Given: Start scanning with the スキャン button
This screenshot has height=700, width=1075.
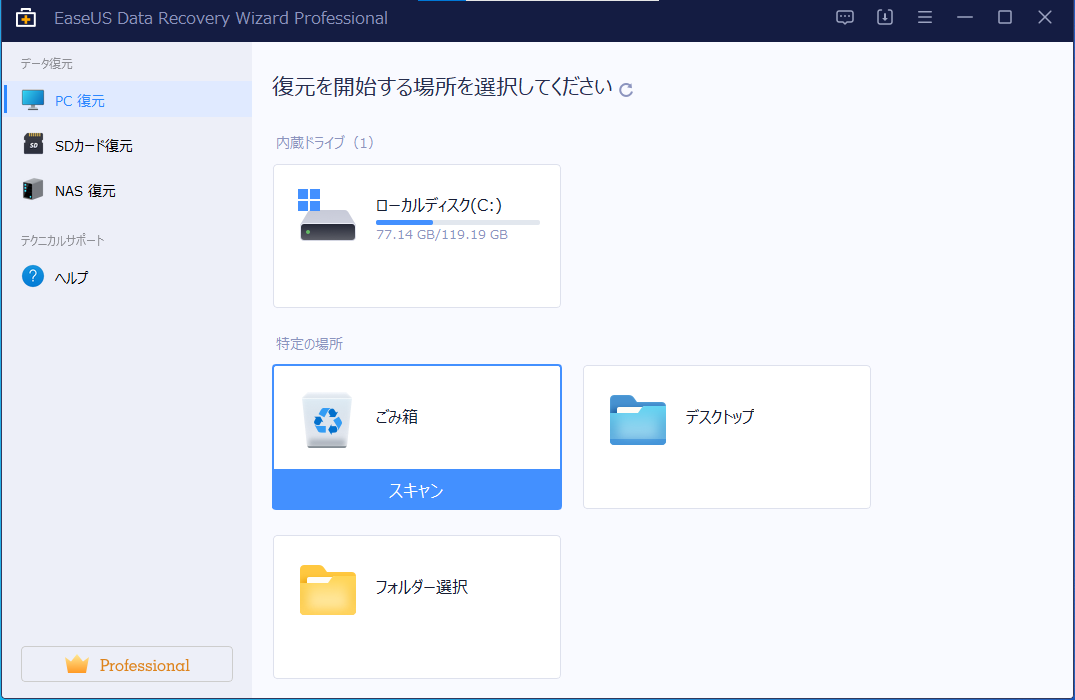Looking at the screenshot, I should point(417,490).
